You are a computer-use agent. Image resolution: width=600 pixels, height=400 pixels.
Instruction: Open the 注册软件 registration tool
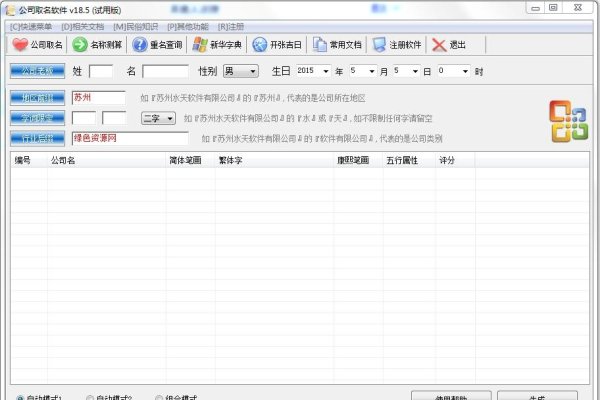tap(397, 45)
